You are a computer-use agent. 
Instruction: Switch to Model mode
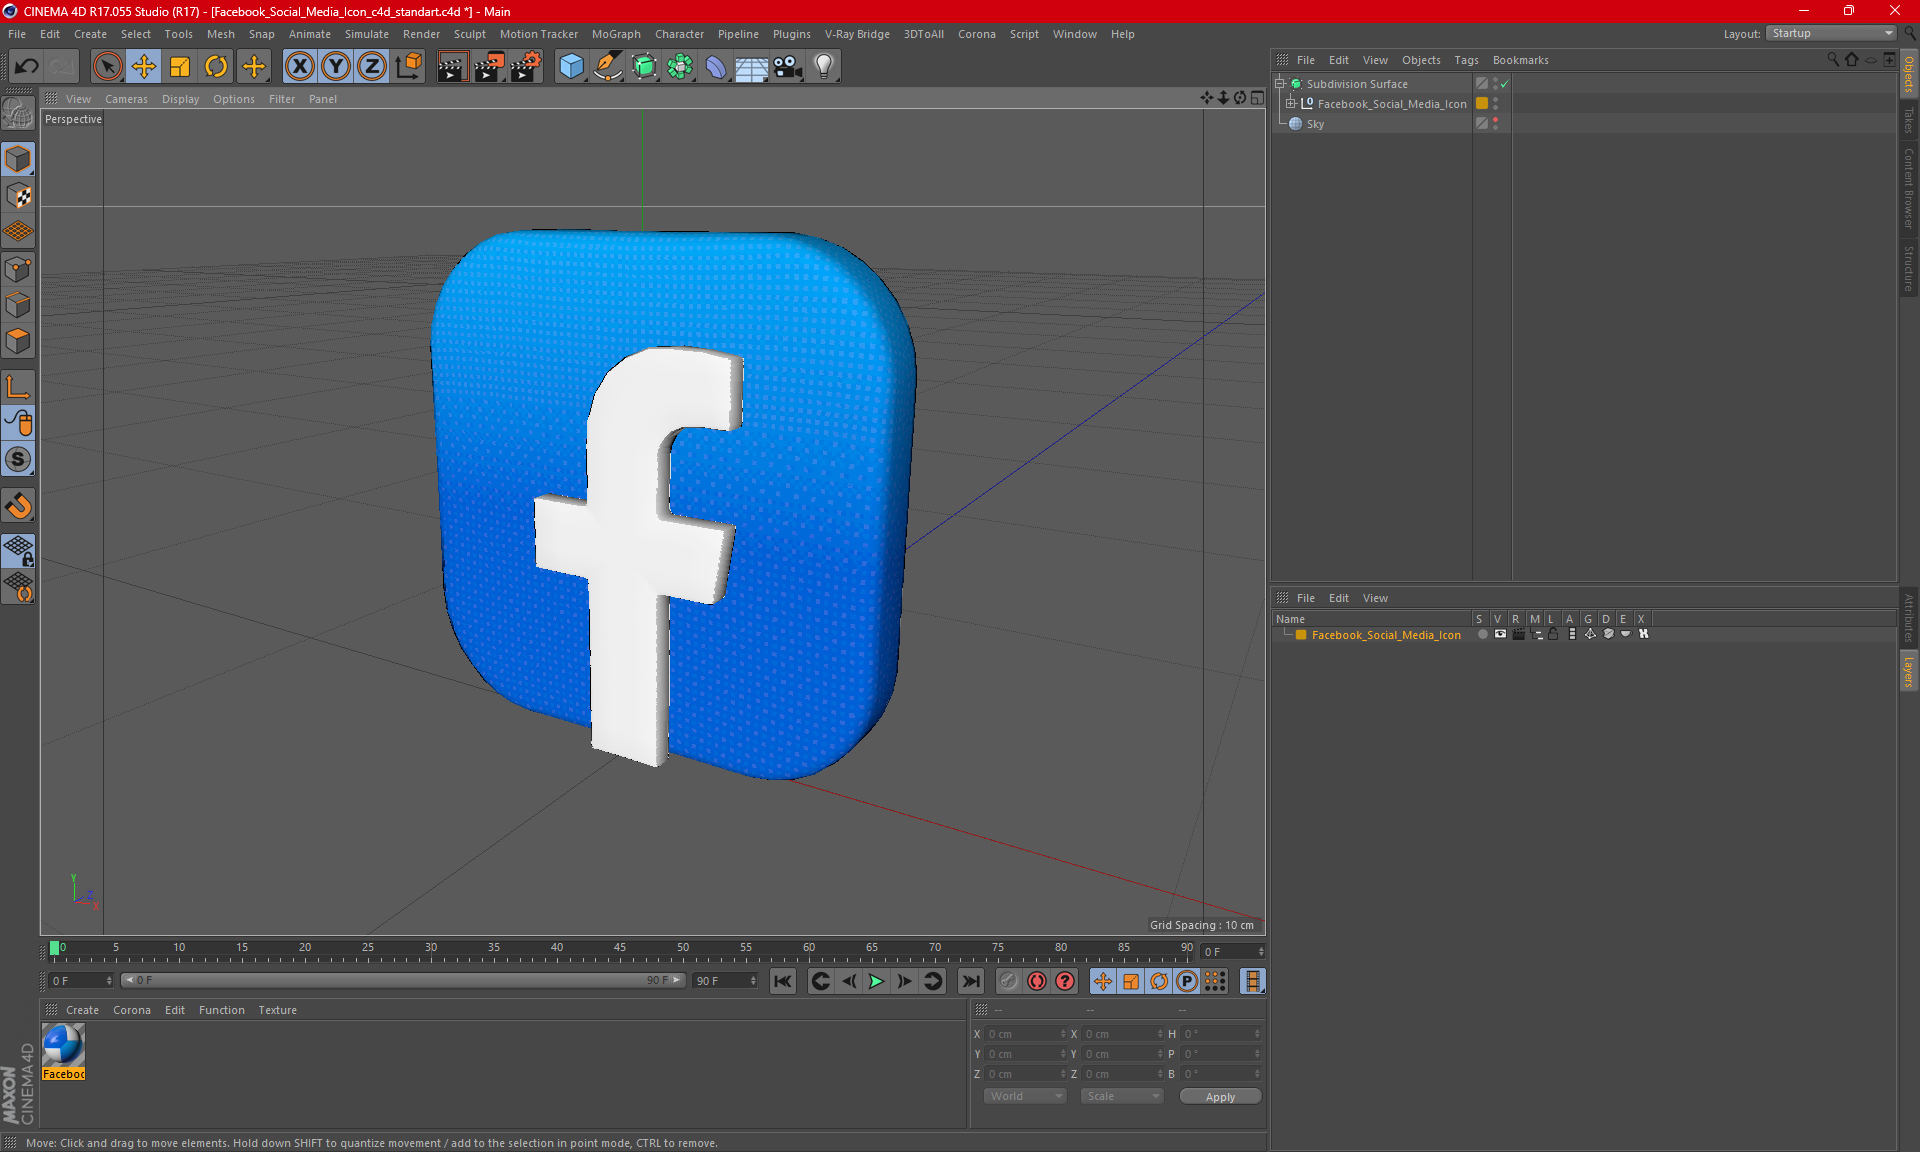[19, 159]
